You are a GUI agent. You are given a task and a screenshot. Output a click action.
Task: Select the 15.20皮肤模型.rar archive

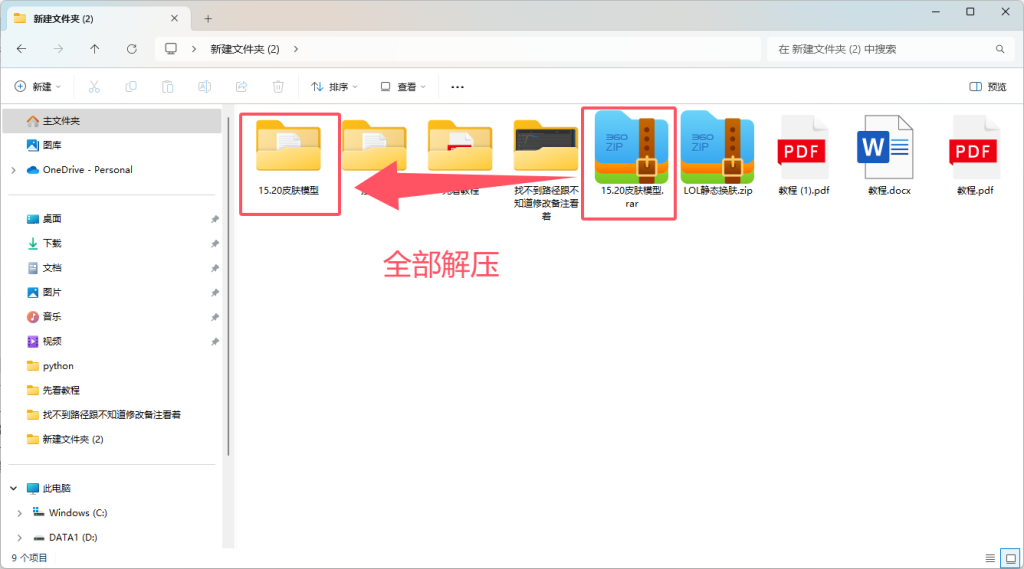[x=631, y=160]
